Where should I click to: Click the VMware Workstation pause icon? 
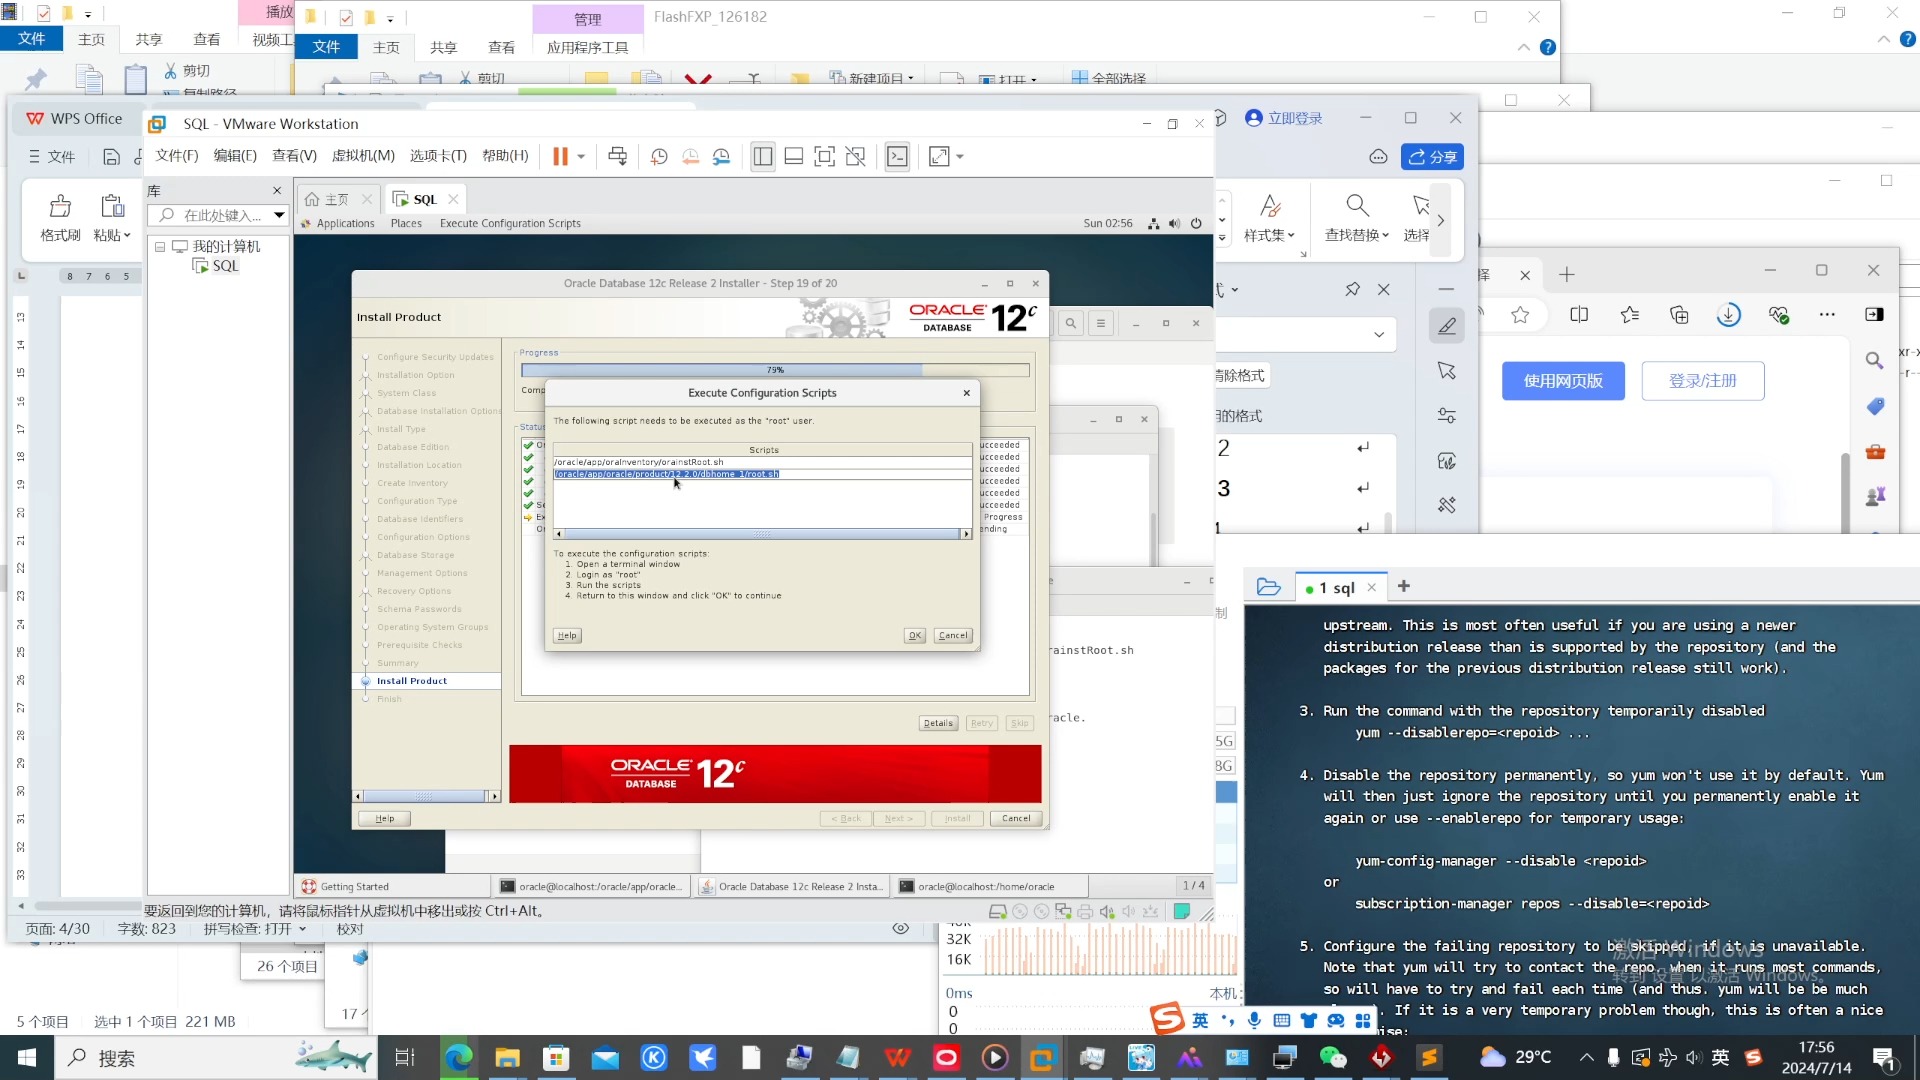[559, 157]
